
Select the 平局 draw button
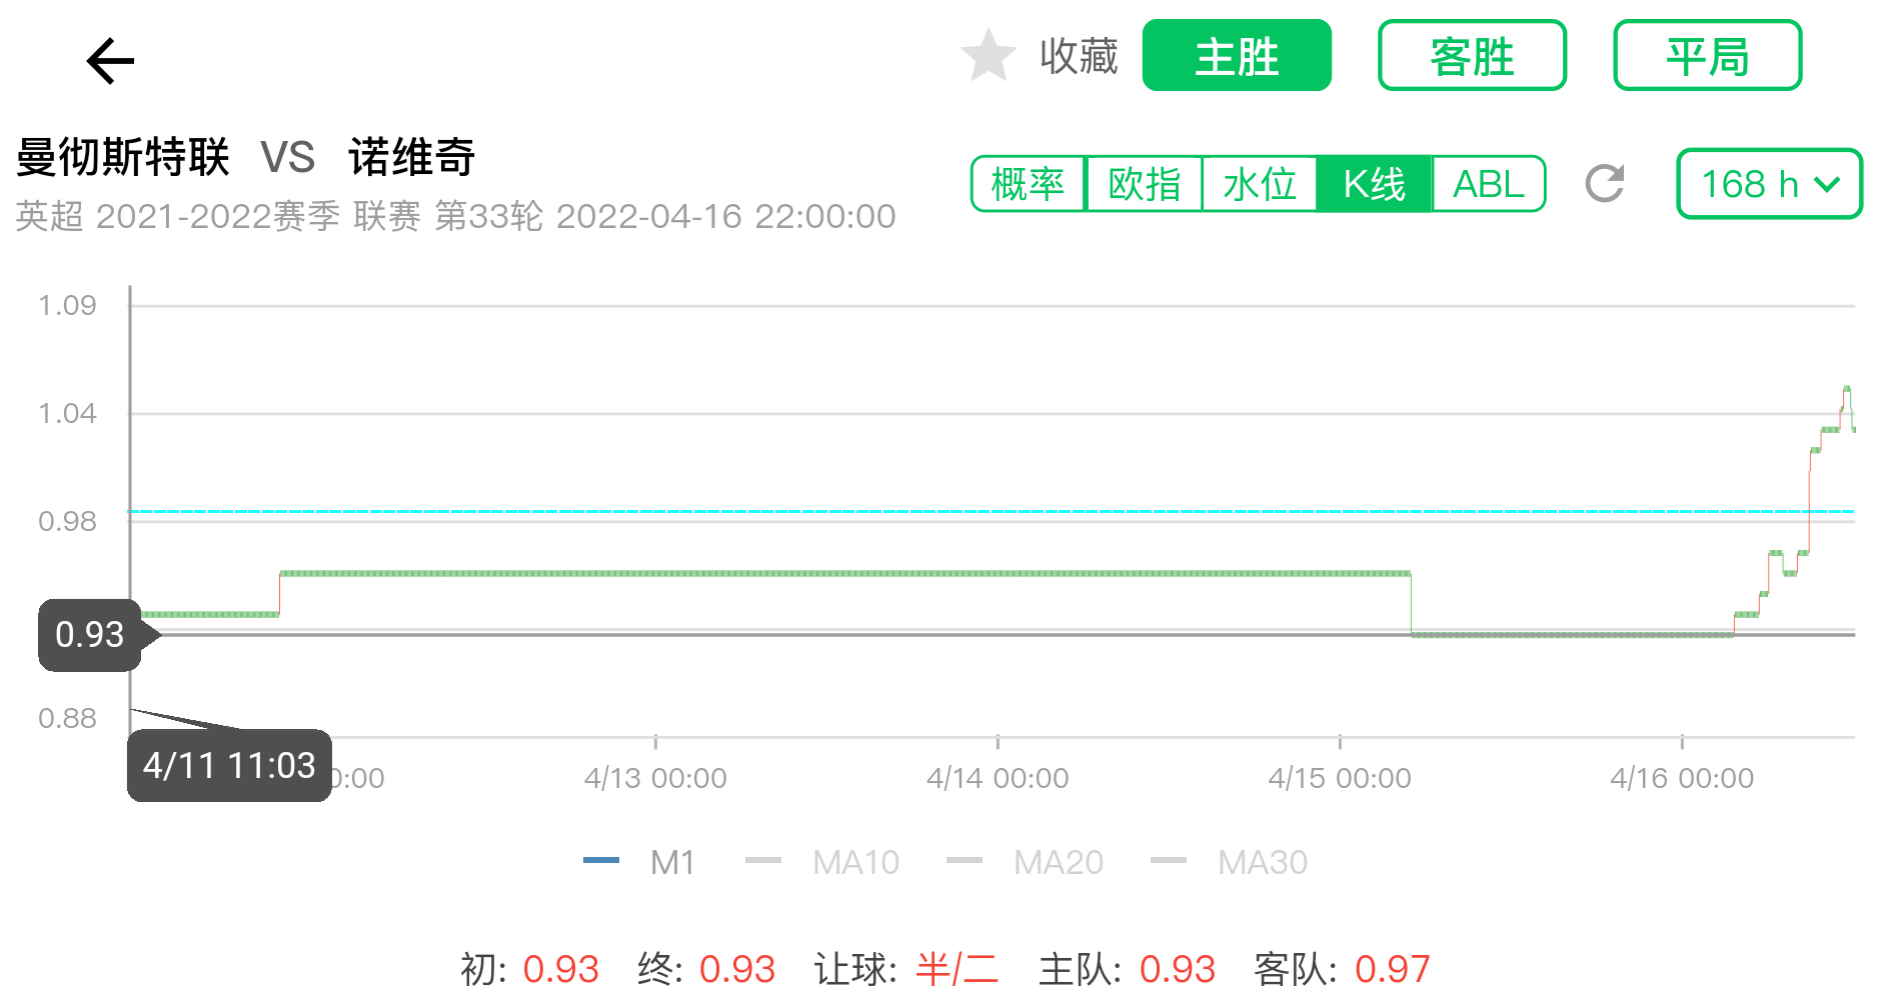pos(1708,55)
